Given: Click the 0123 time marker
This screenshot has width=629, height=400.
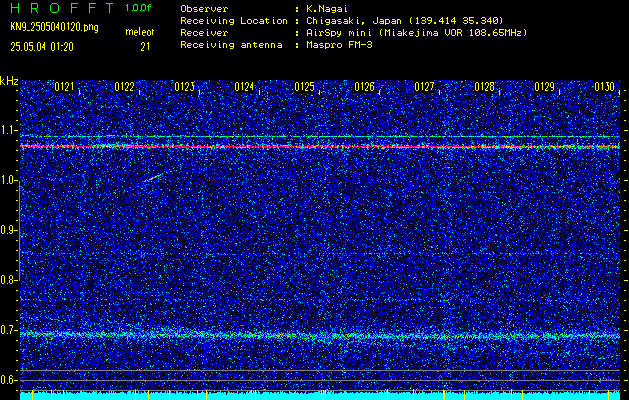Looking at the screenshot, I should [x=185, y=87].
